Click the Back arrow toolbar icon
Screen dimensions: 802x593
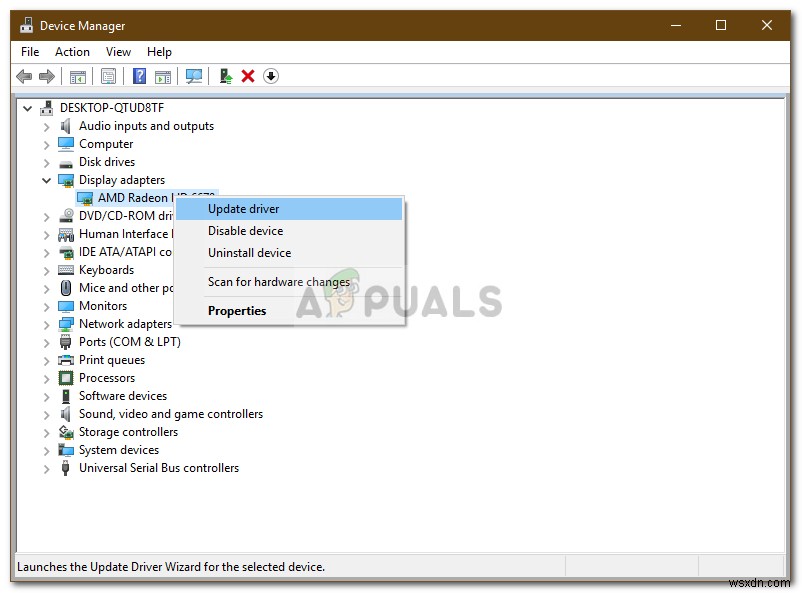[24, 76]
